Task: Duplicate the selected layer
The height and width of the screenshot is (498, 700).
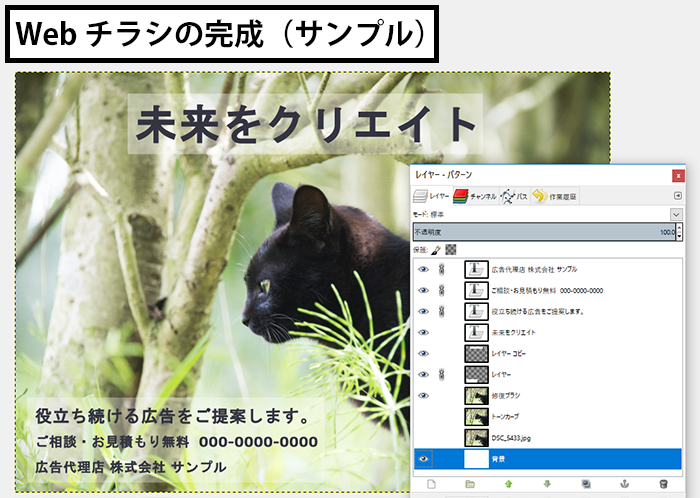Action: tap(586, 484)
